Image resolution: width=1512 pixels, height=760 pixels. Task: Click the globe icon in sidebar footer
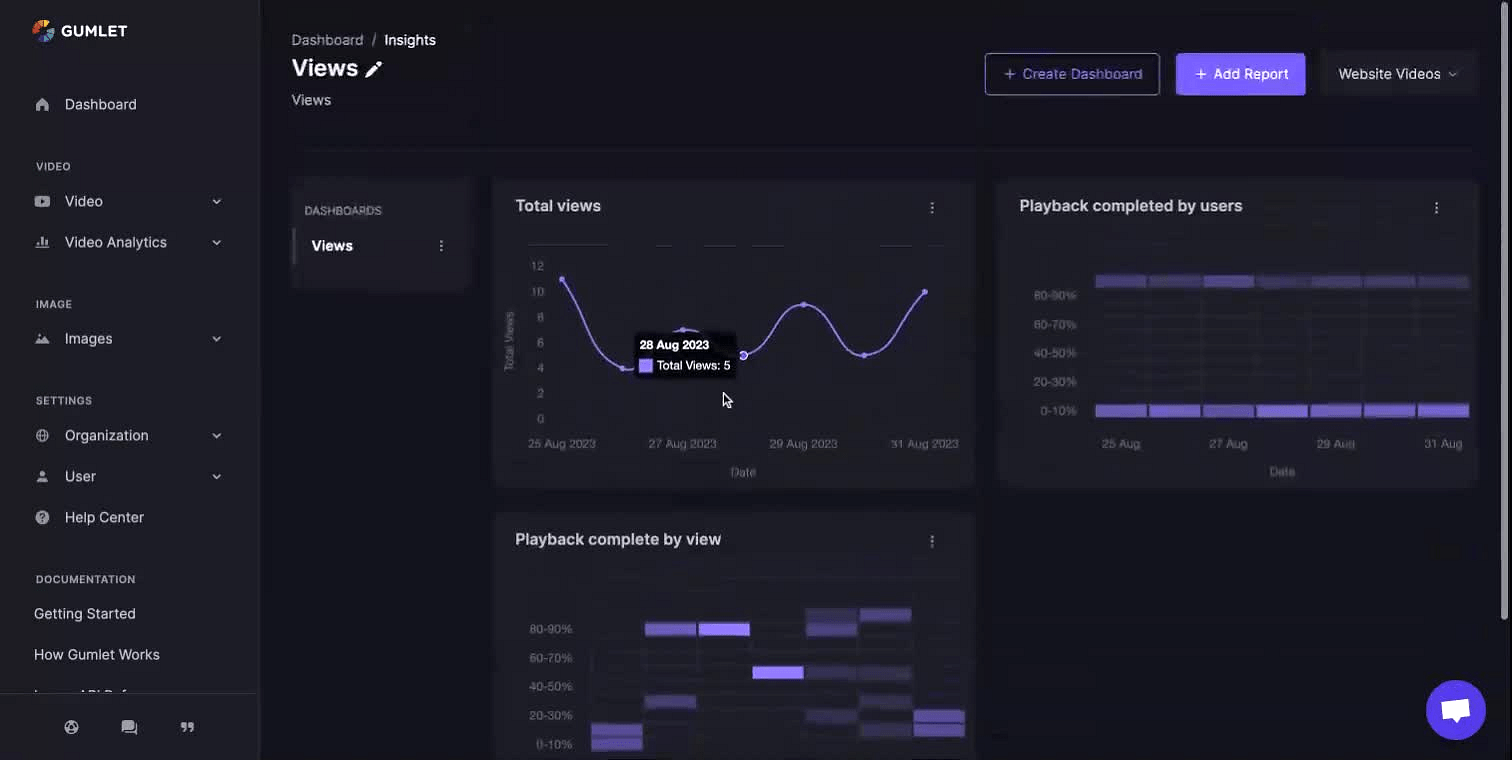[71, 727]
